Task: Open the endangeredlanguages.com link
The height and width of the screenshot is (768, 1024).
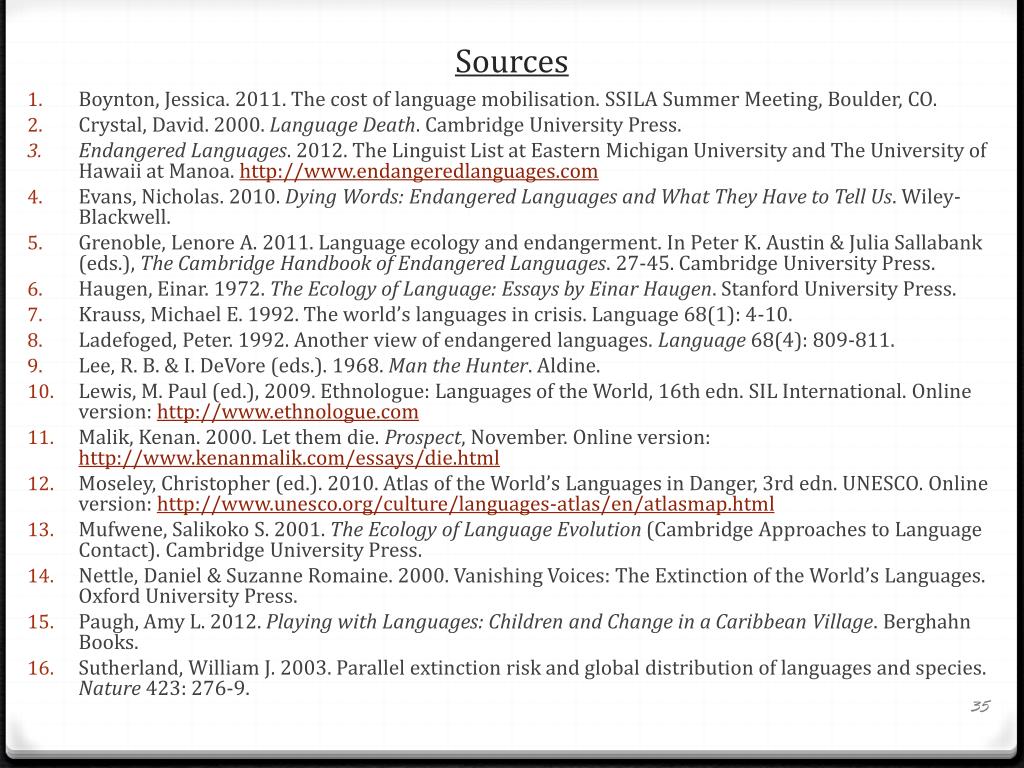Action: pyautogui.click(x=419, y=172)
